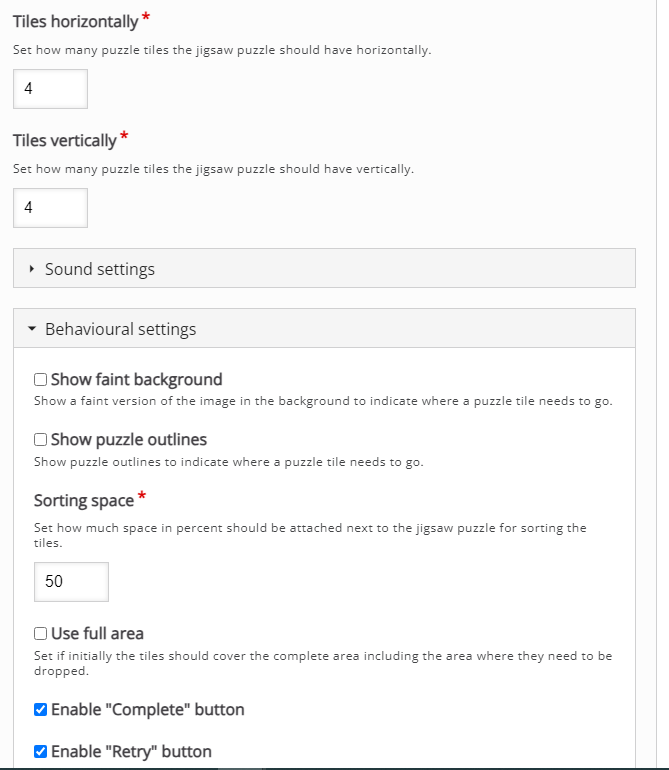Click the Tiles horizontally number field
Screen dimensions: 669x770
point(50,89)
